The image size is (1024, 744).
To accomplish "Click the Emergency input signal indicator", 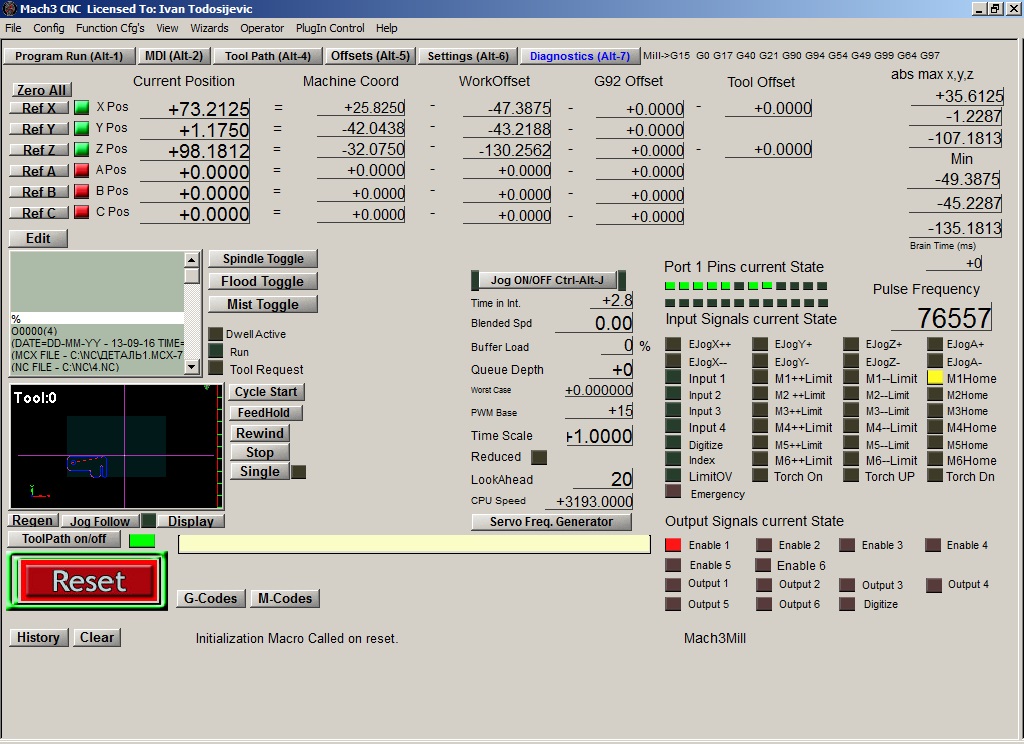I will (673, 492).
